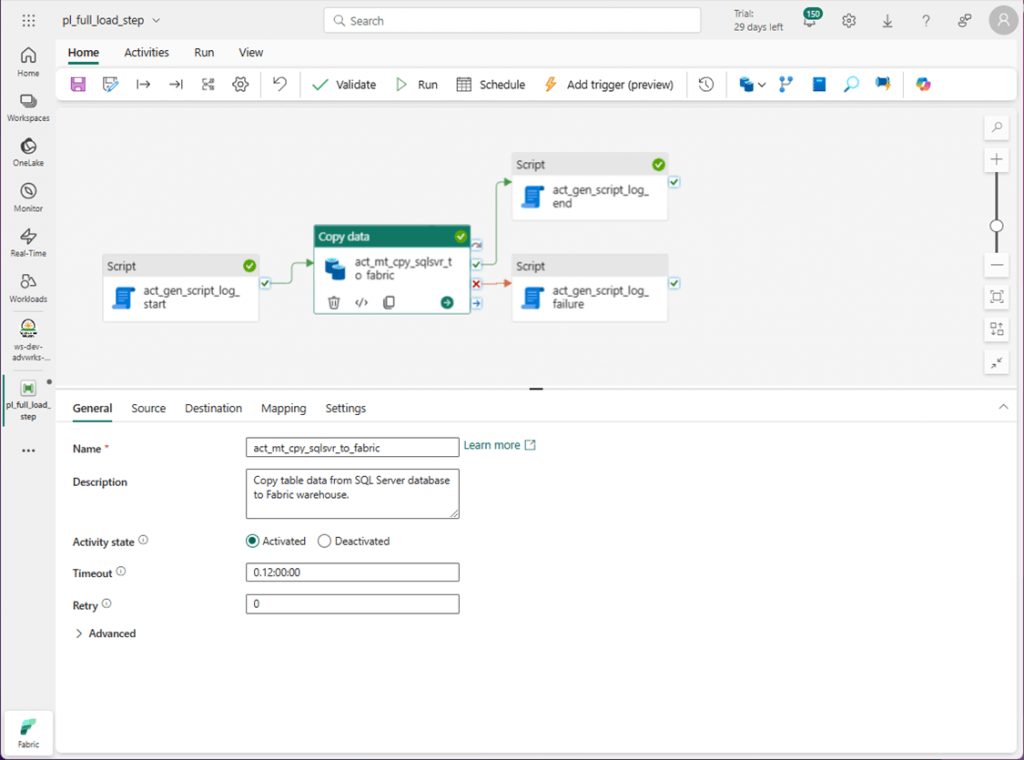Open the run history clock icon

(x=705, y=84)
